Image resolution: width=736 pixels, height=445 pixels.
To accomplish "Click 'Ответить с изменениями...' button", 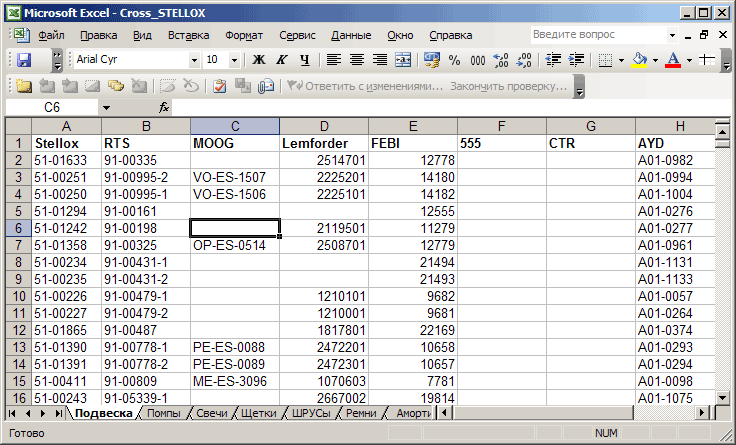I will coord(365,86).
